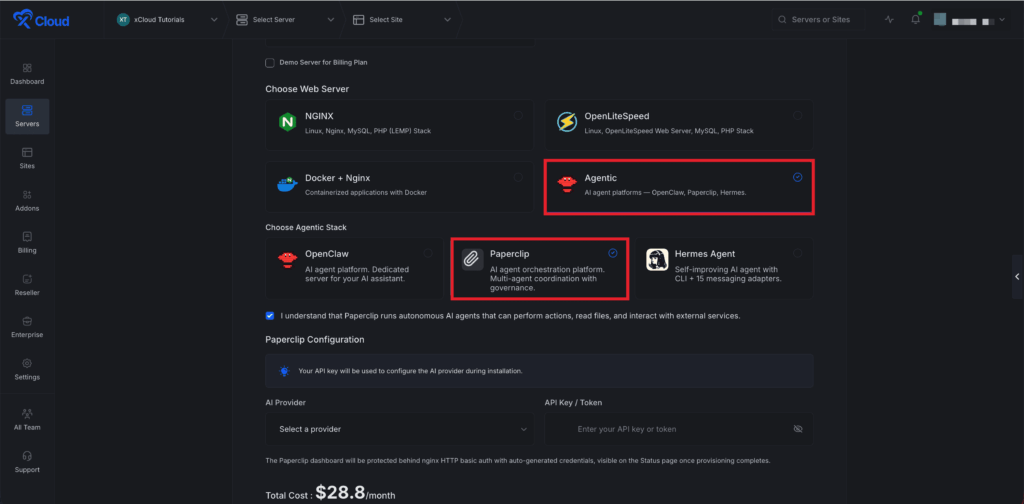Open Reseller section in sidebar

27,285
